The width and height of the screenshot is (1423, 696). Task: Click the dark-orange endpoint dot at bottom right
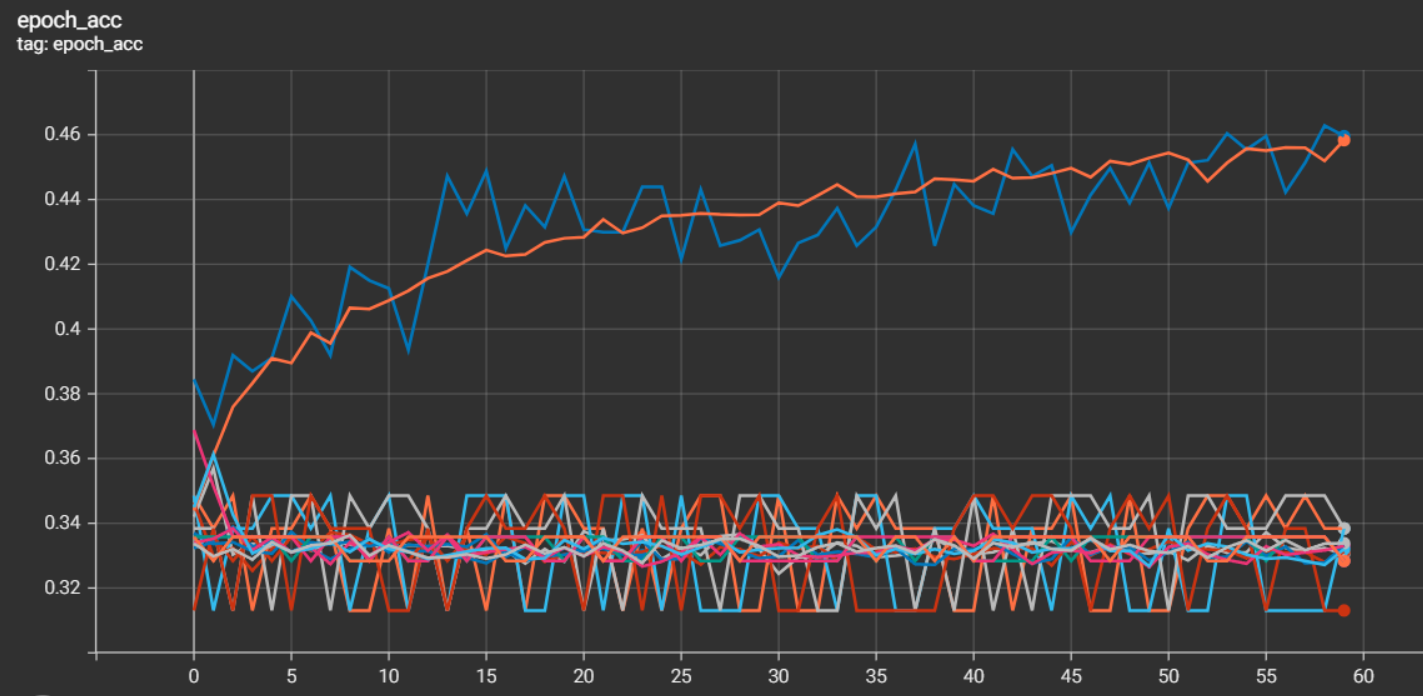click(x=1344, y=610)
